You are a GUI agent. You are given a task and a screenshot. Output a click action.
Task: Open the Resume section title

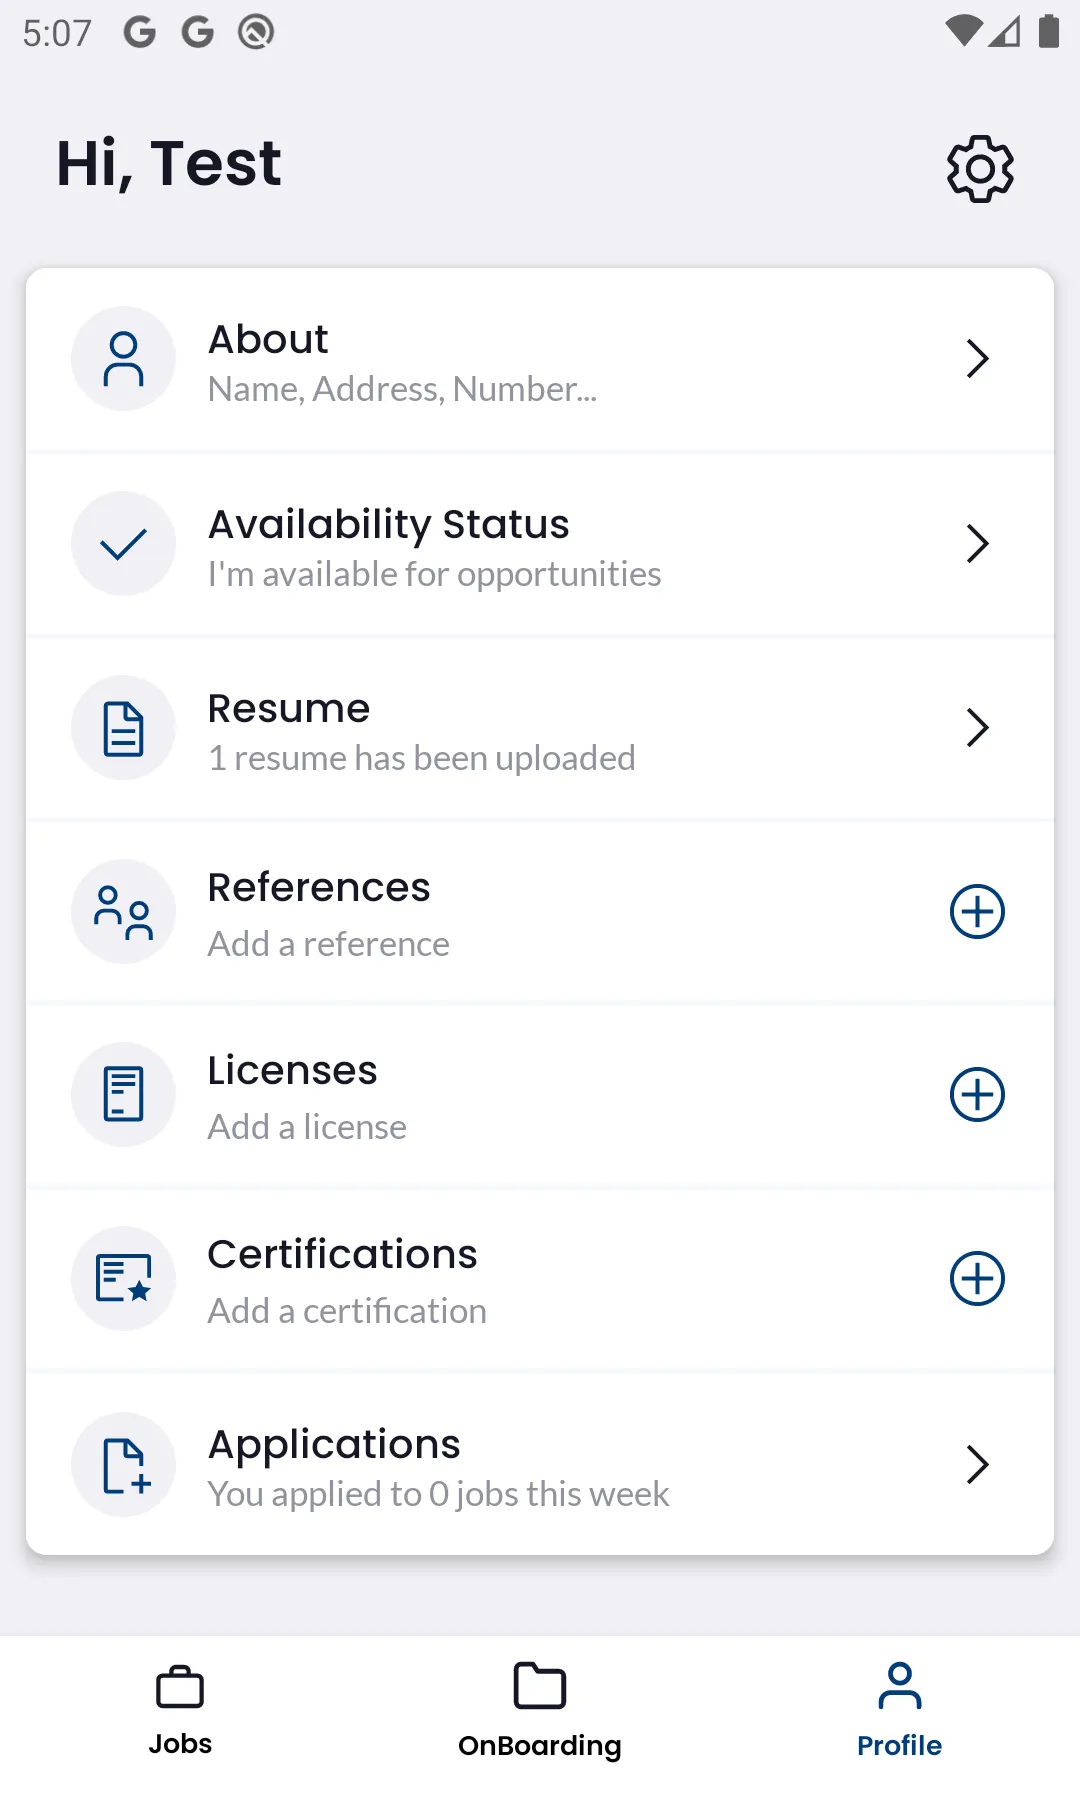[289, 709]
